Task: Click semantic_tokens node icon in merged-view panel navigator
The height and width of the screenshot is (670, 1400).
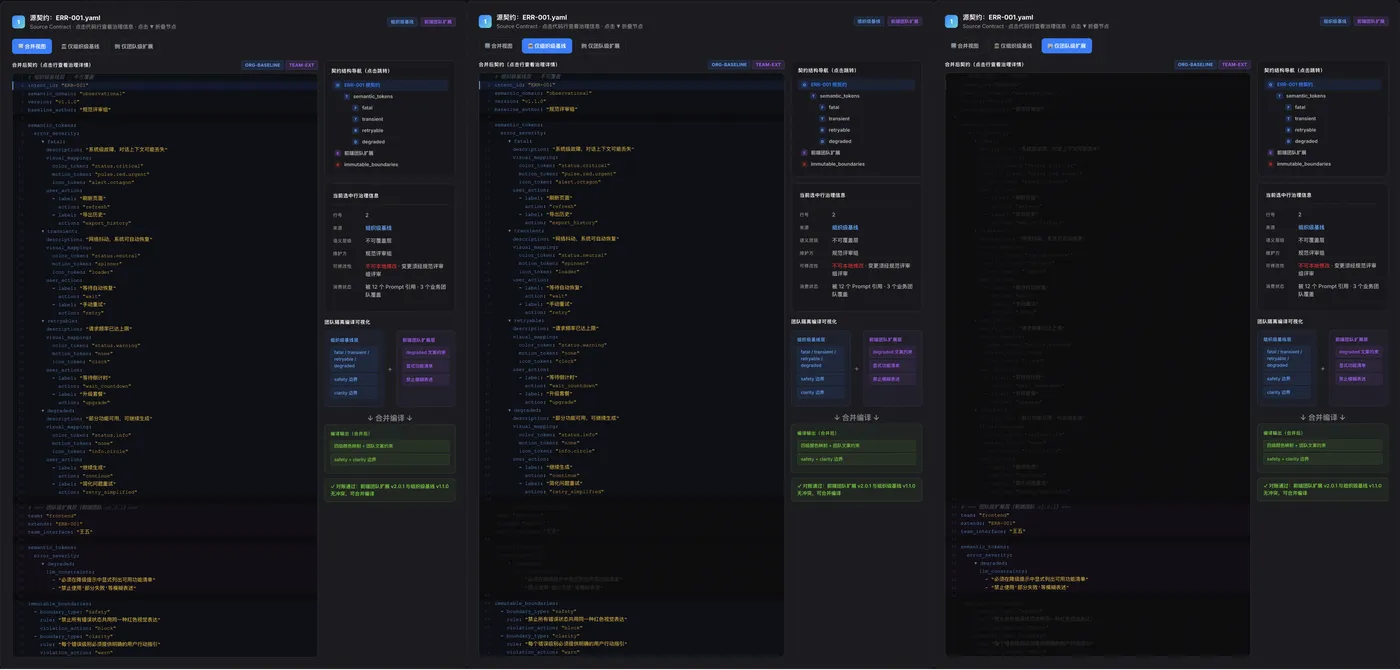Action: click(346, 96)
